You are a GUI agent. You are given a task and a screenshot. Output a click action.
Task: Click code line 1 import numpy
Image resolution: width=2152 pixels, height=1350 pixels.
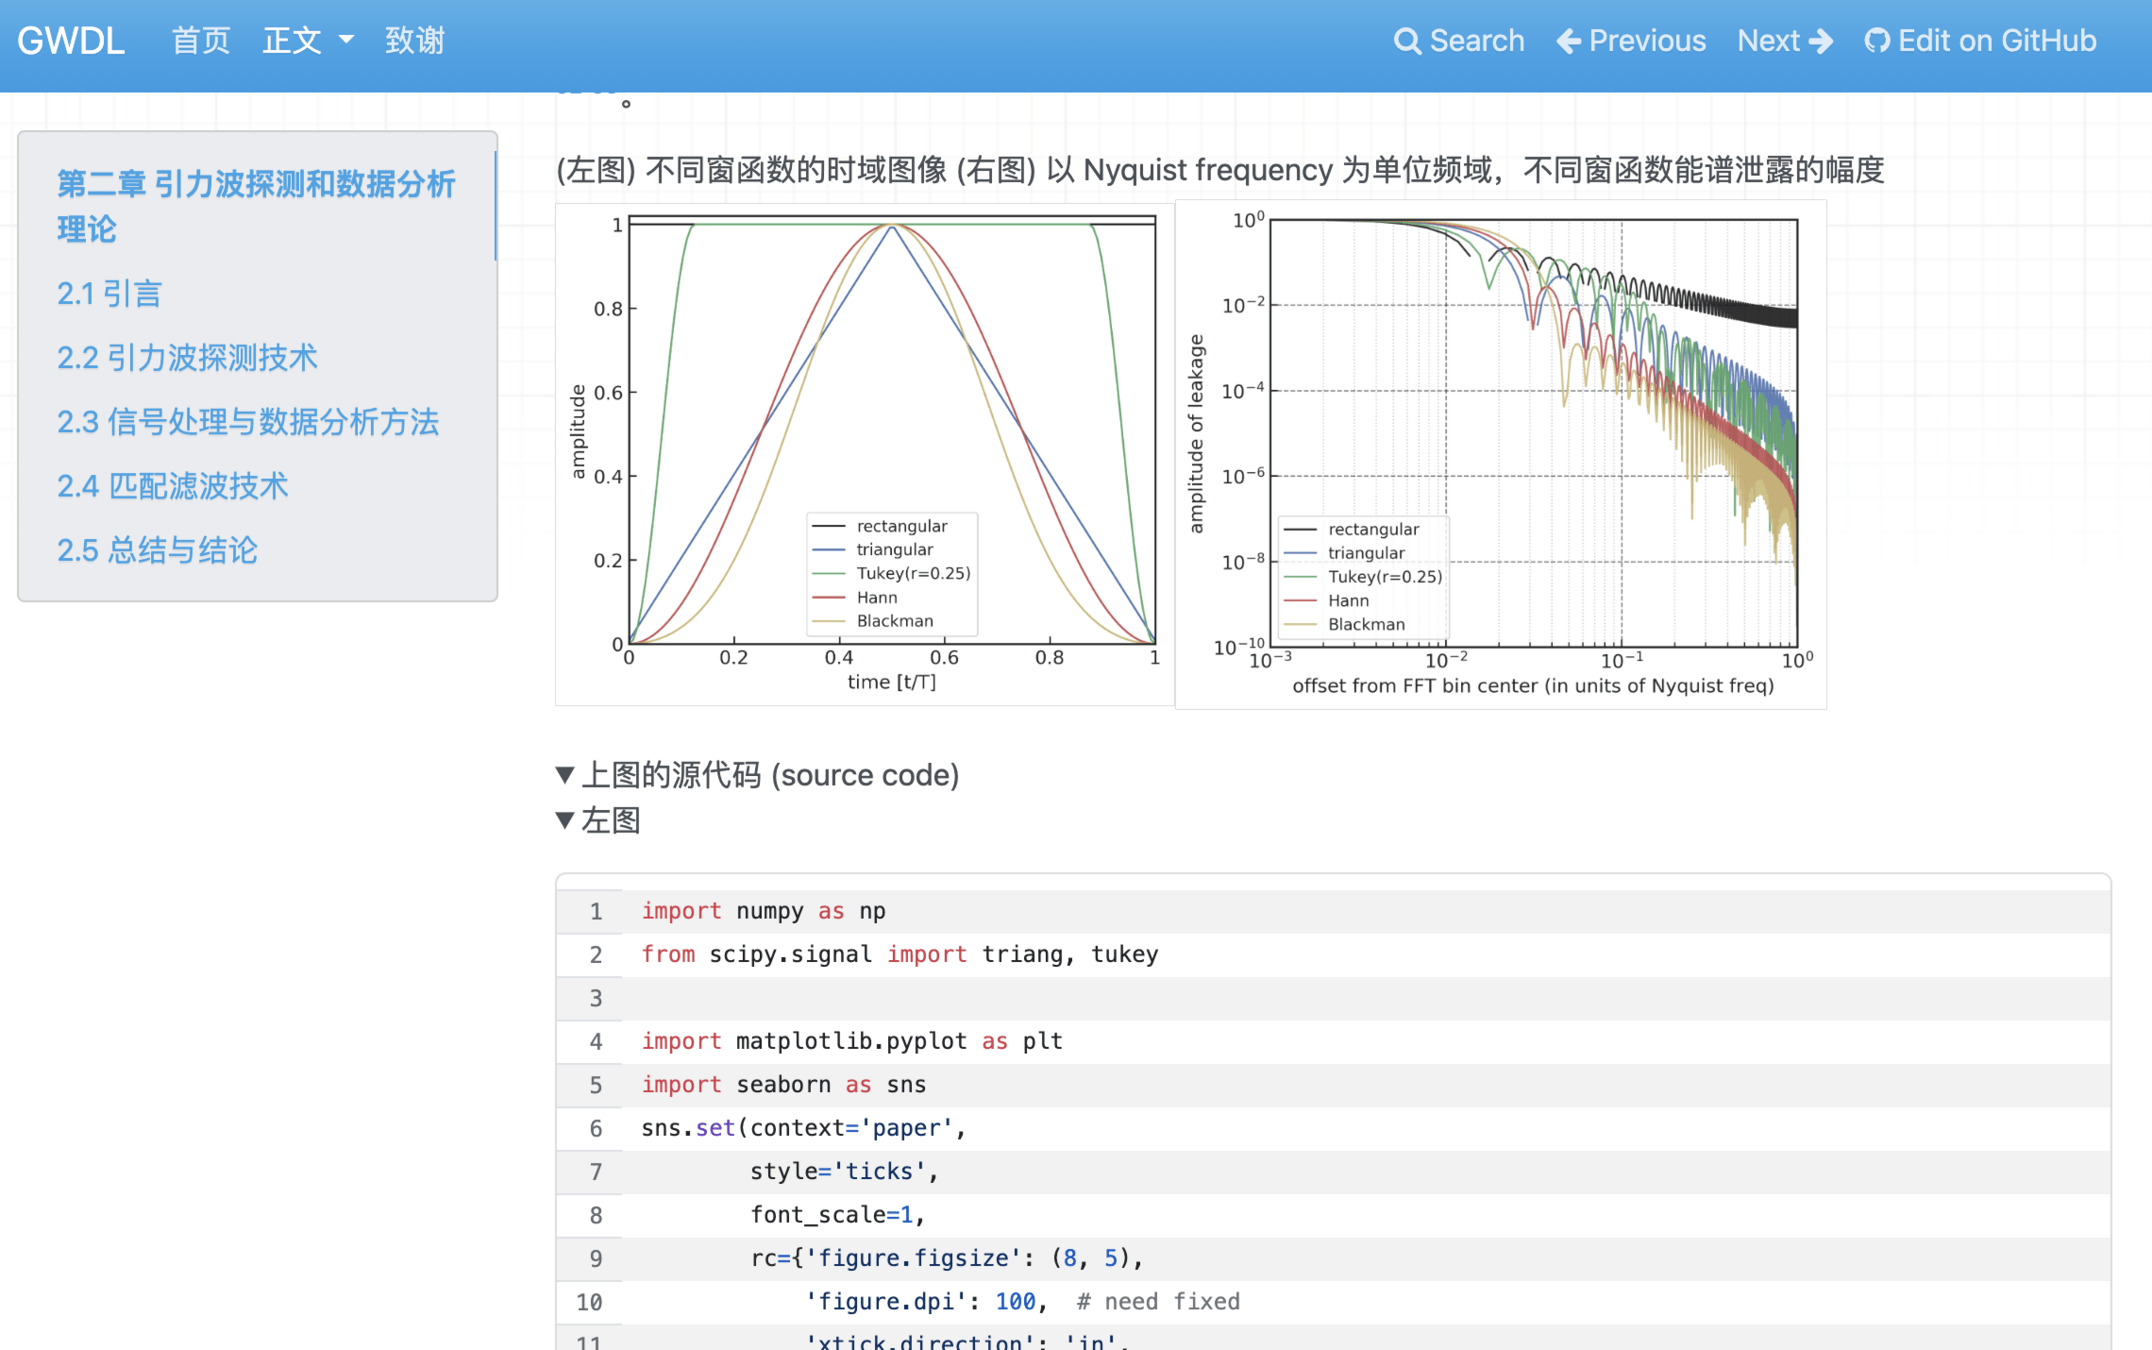tap(762, 911)
